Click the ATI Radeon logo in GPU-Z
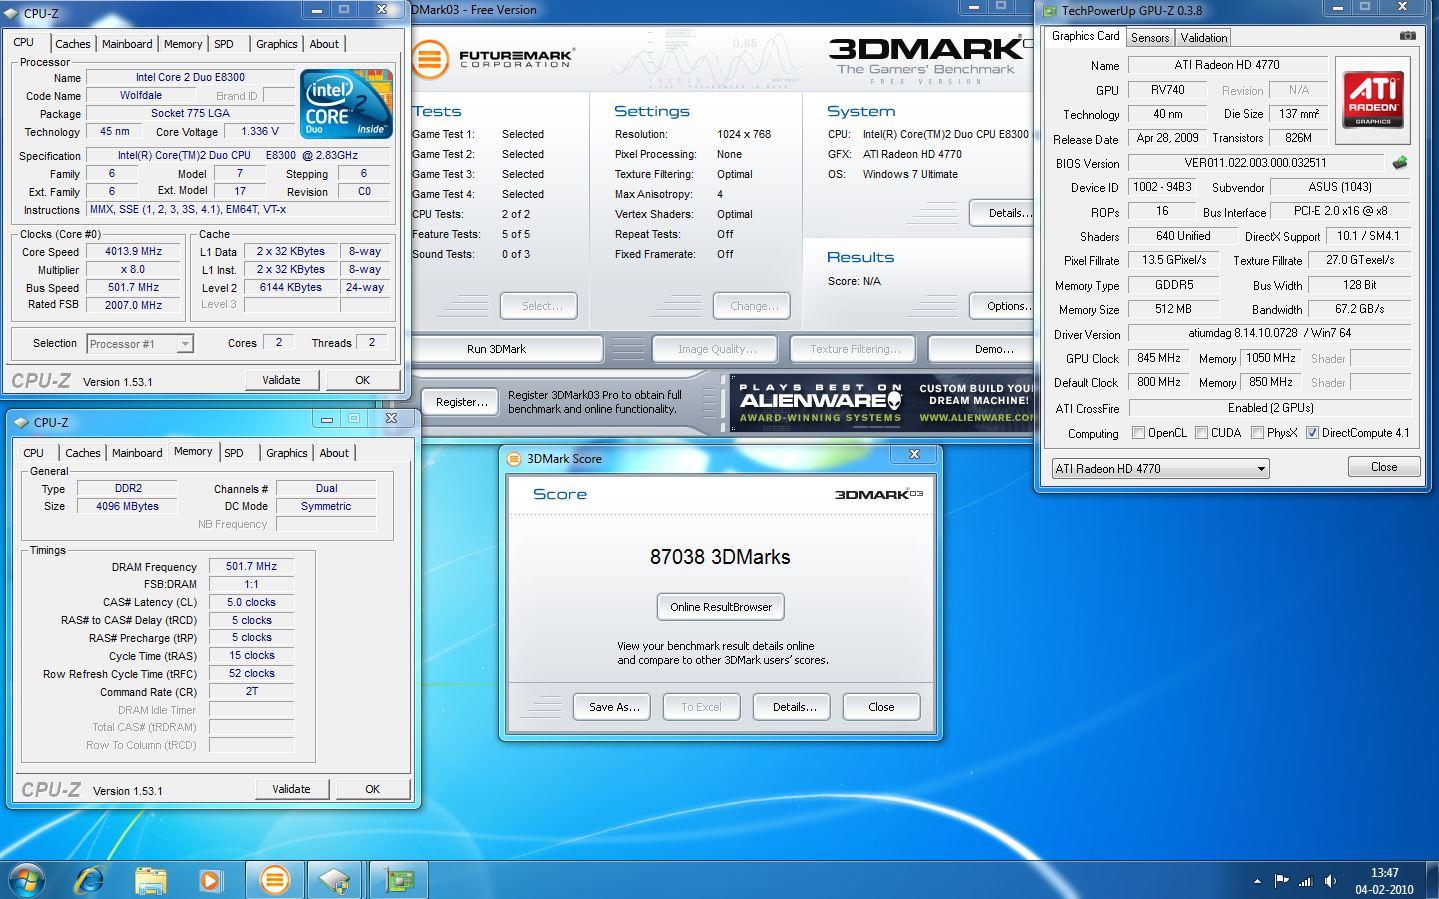 (1372, 99)
